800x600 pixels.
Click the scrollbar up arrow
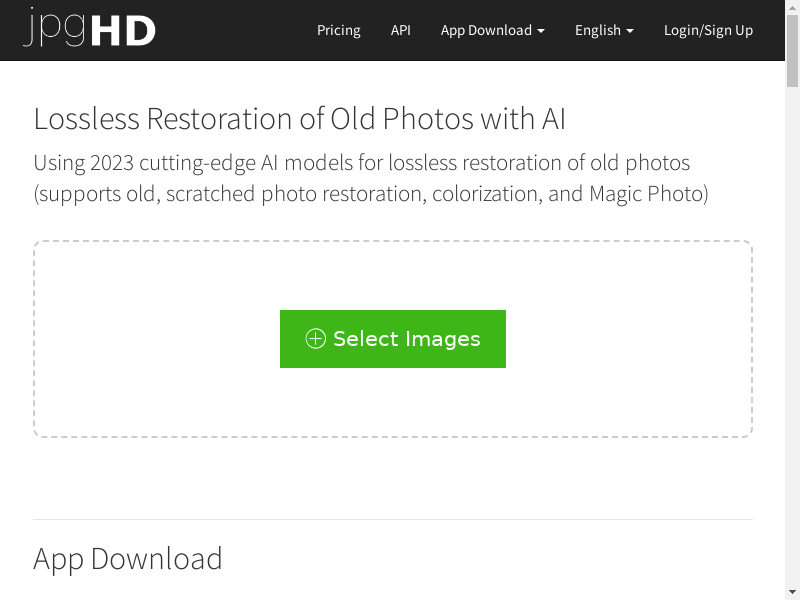(792, 7)
